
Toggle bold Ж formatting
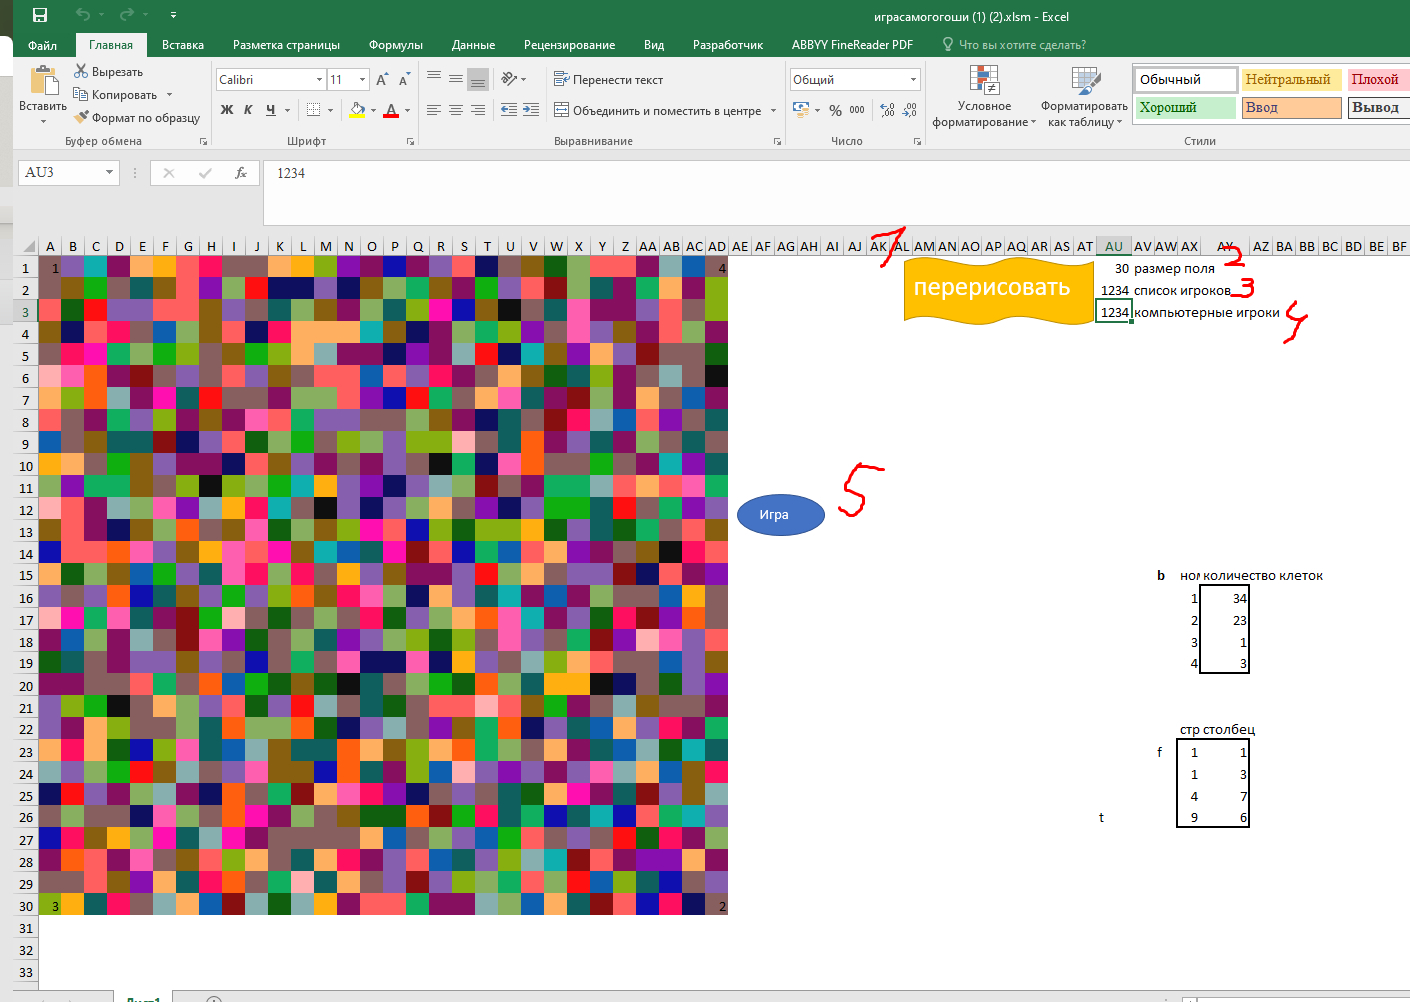(227, 110)
